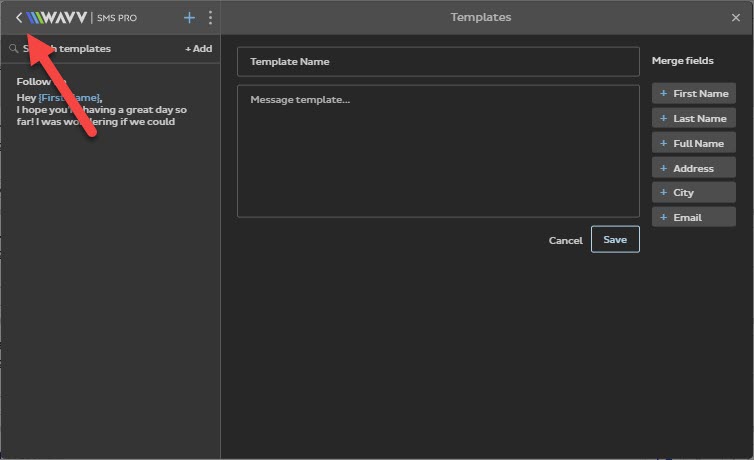The width and height of the screenshot is (754, 460).
Task: Add the City merge field
Action: click(x=693, y=192)
